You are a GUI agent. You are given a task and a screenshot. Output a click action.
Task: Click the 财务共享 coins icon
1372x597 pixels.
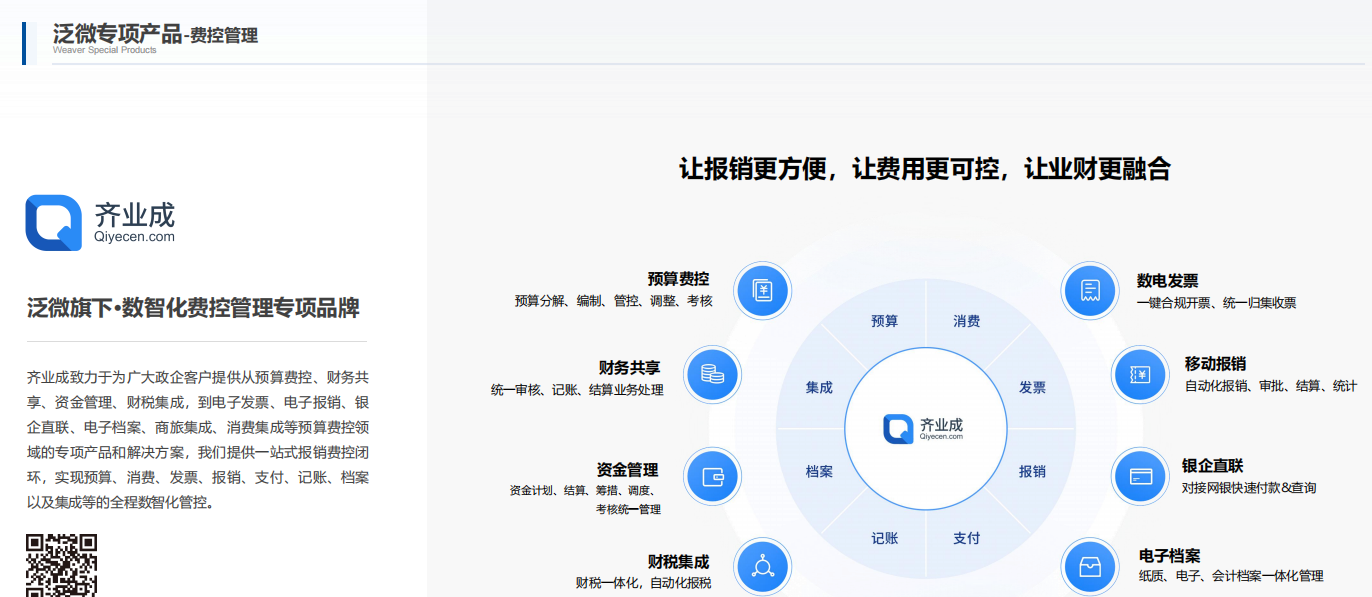click(x=712, y=375)
